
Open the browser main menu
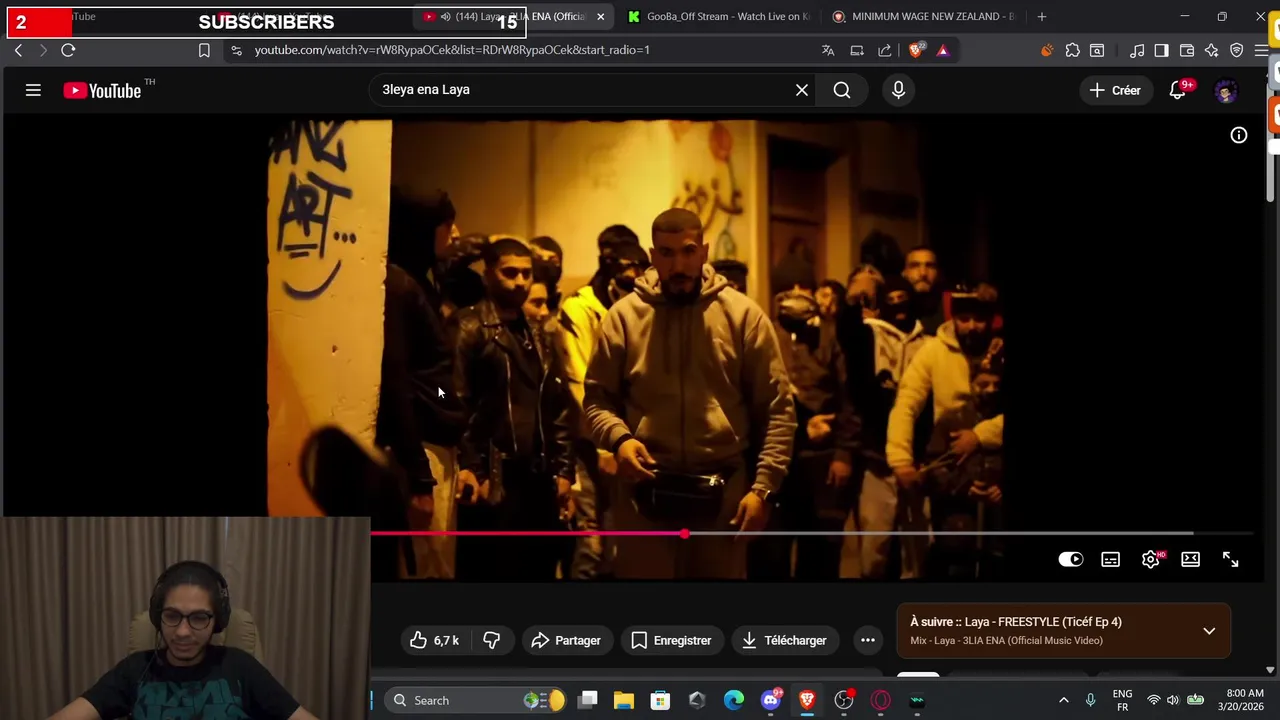coord(1262,50)
